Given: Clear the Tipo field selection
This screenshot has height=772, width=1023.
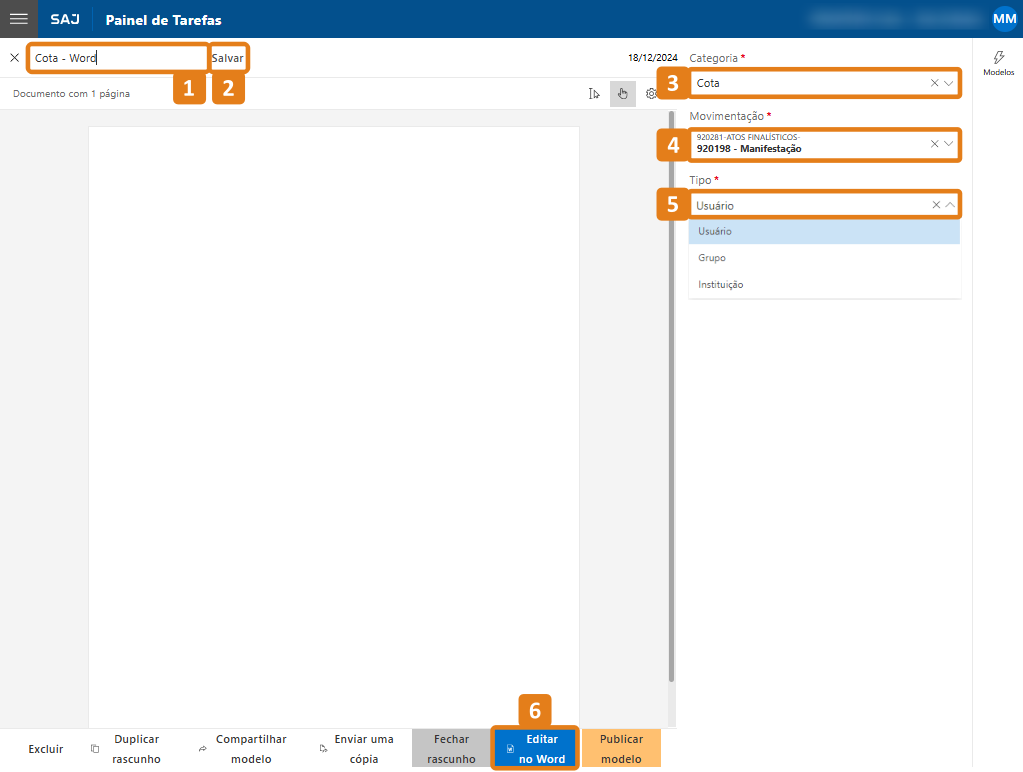Looking at the screenshot, I should point(936,205).
